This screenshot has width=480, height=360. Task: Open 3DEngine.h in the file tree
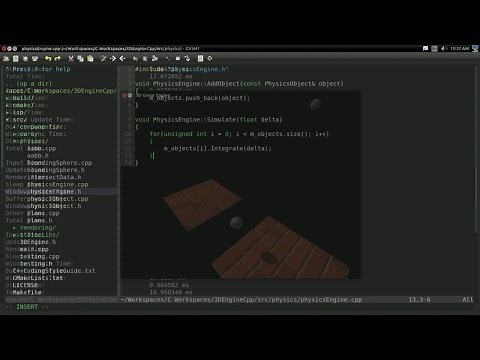point(38,242)
